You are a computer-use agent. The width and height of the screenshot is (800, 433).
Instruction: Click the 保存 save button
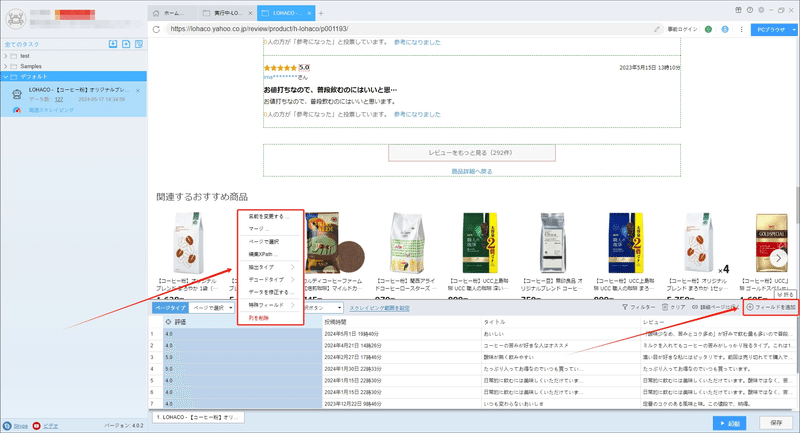click(776, 423)
